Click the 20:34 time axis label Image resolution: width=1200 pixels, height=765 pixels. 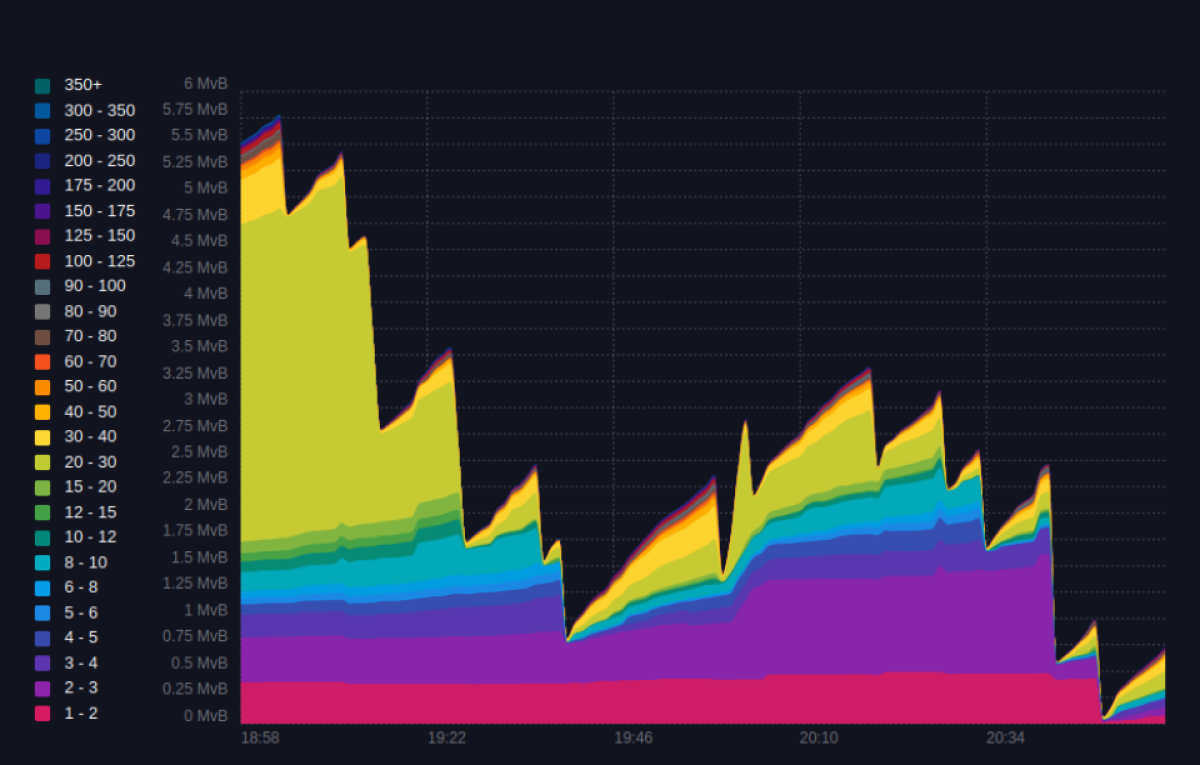(x=1005, y=738)
